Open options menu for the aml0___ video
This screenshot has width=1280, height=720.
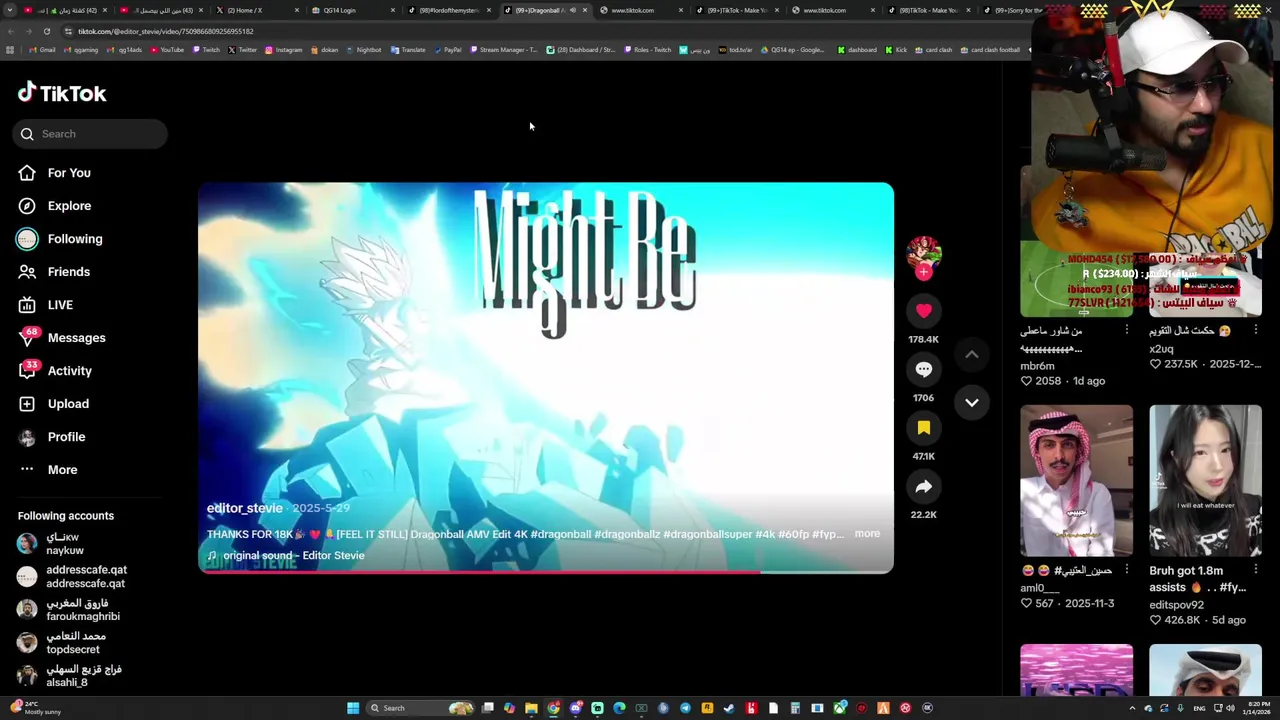(1126, 570)
